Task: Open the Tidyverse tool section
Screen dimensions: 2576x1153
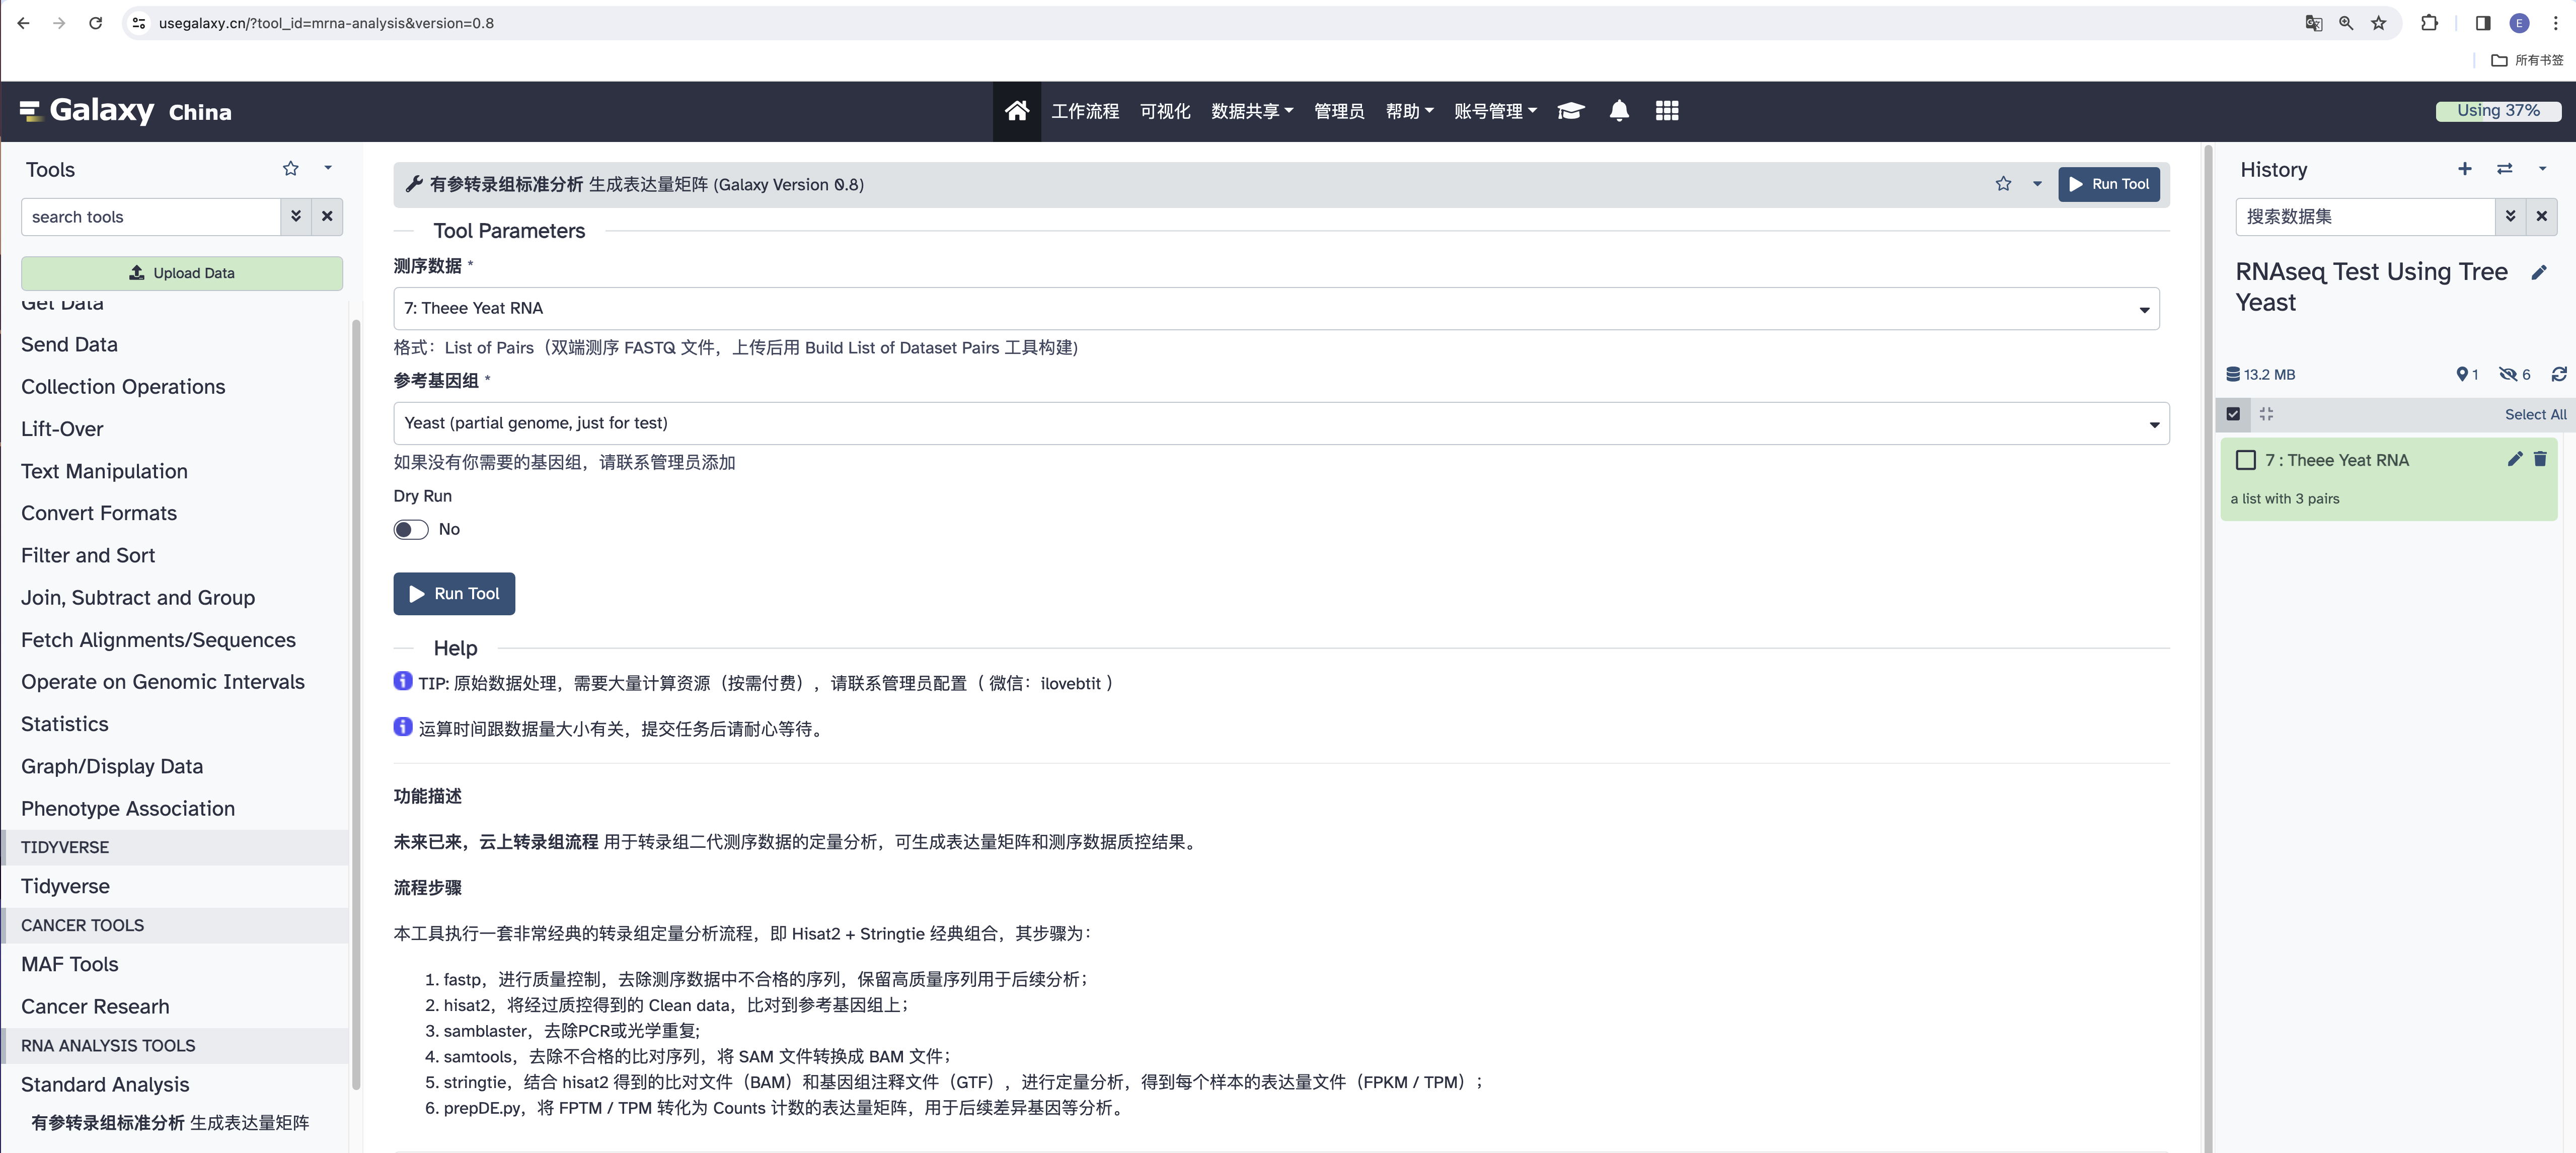Action: [x=65, y=886]
